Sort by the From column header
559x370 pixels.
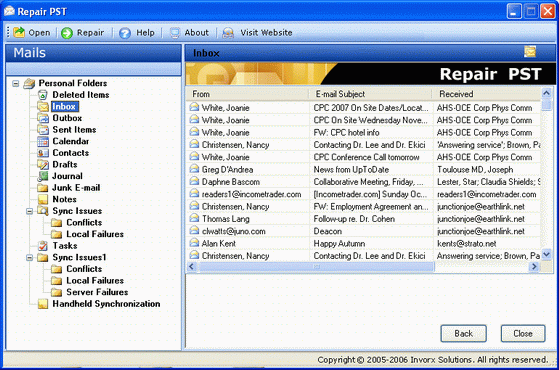point(247,94)
